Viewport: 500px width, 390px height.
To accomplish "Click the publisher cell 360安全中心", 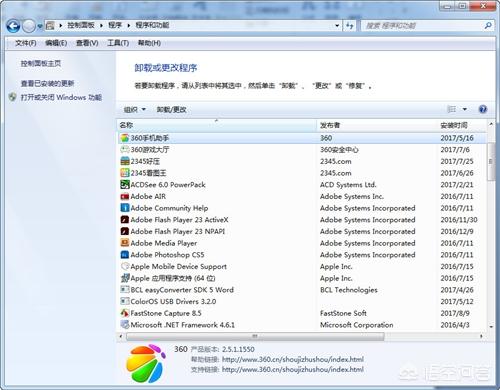I will 339,150.
